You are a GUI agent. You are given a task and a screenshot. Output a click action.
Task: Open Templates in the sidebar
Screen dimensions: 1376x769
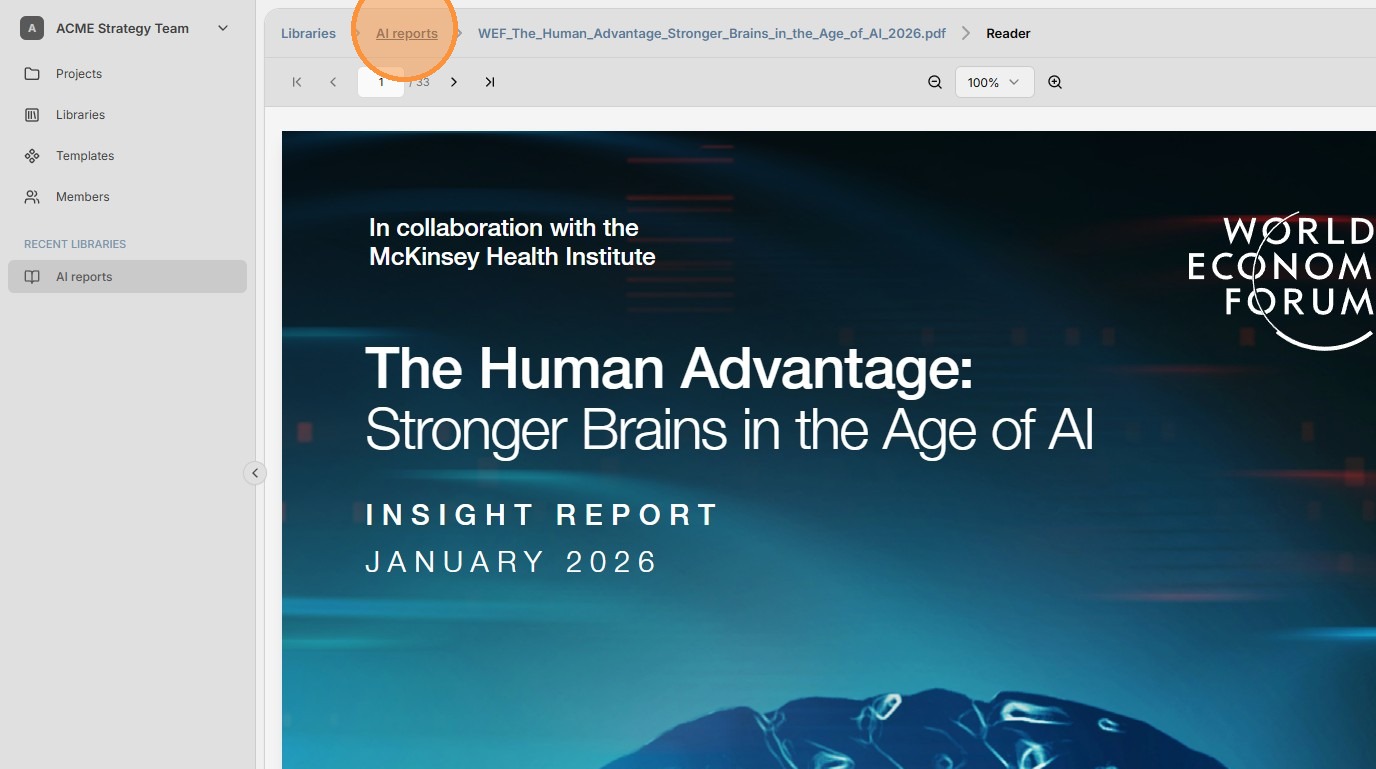(x=127, y=156)
